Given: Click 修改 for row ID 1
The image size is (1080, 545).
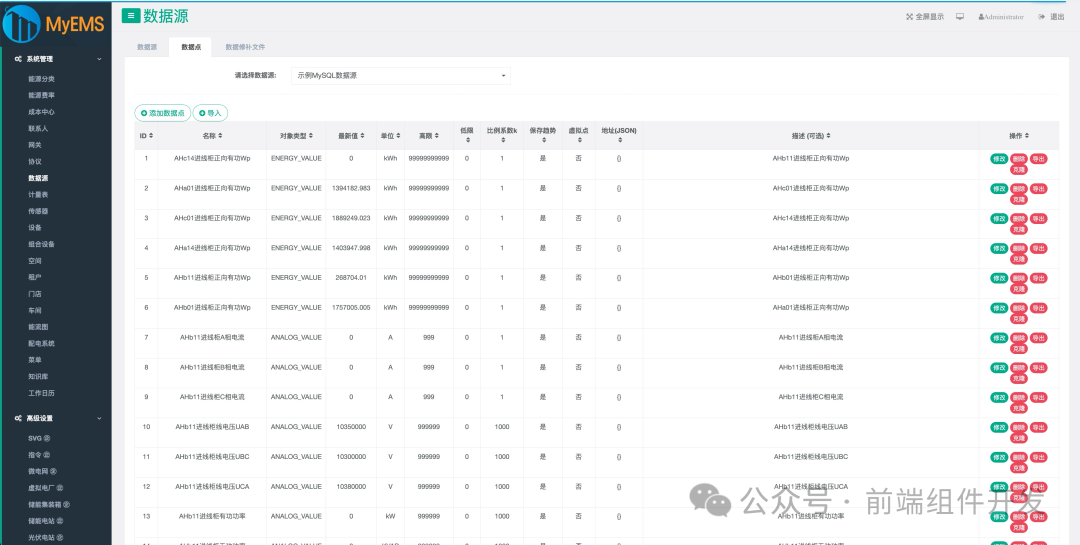Looking at the screenshot, I should [999, 158].
